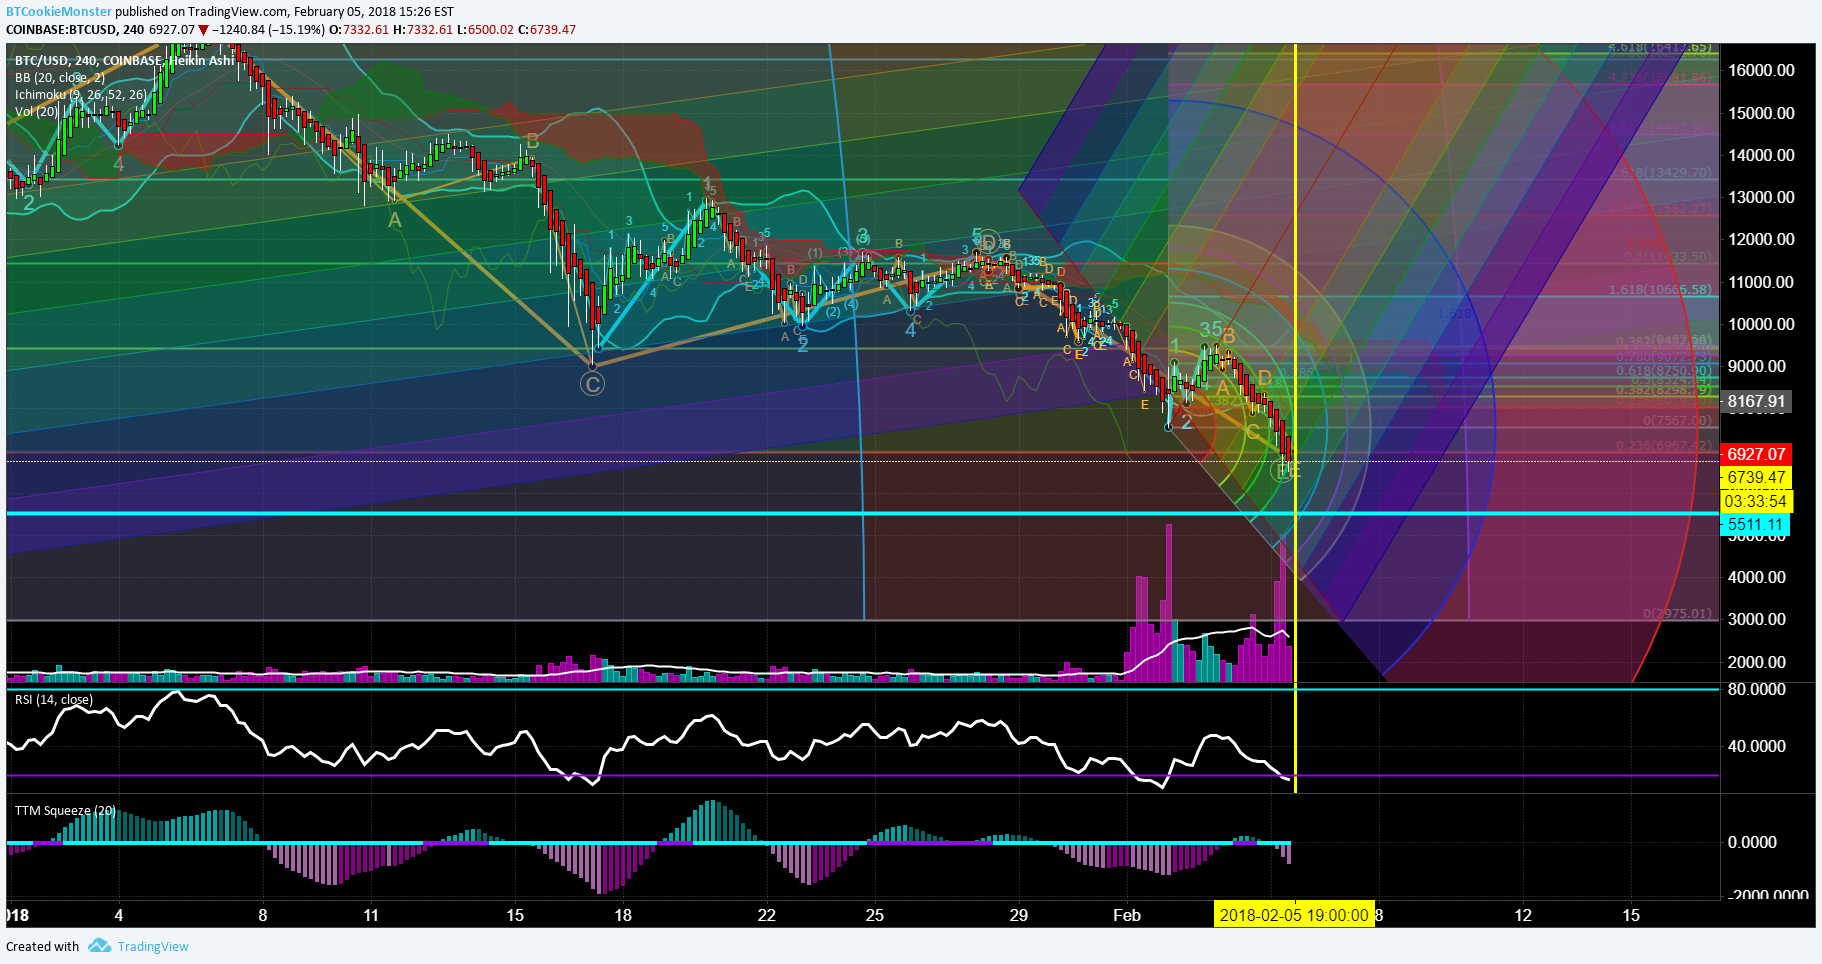Viewport: 1822px width, 964px height.
Task: Click the 80.0000 RSI axis value
Action: coord(1756,690)
